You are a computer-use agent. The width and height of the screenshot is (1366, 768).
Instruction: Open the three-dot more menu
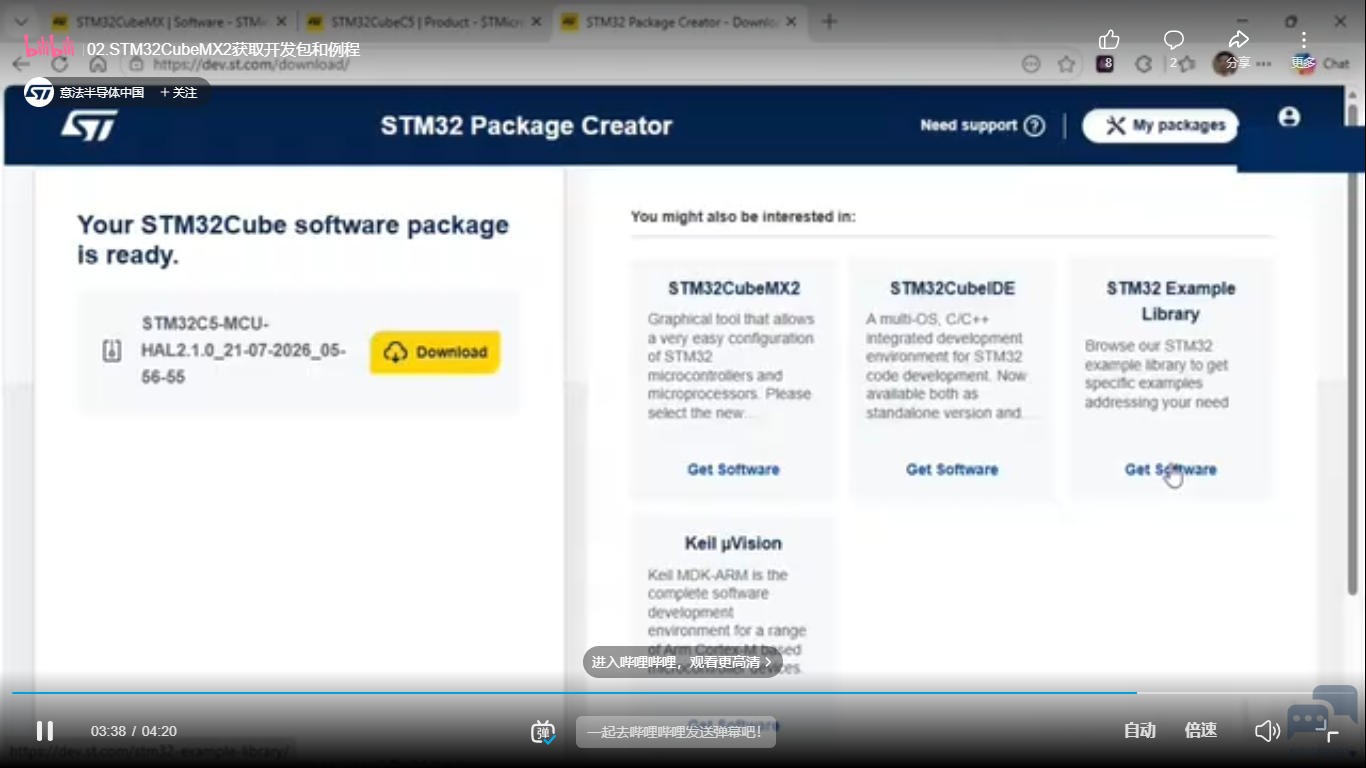(1304, 40)
